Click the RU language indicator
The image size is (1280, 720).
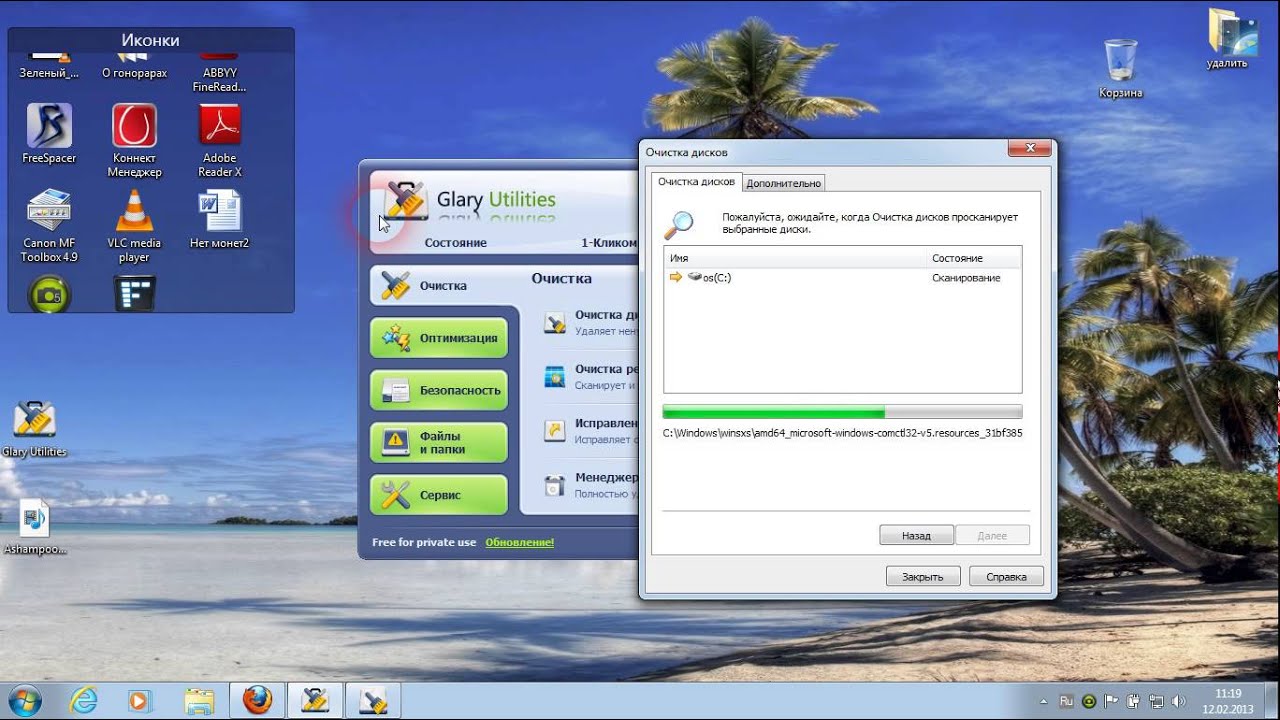(x=1066, y=701)
